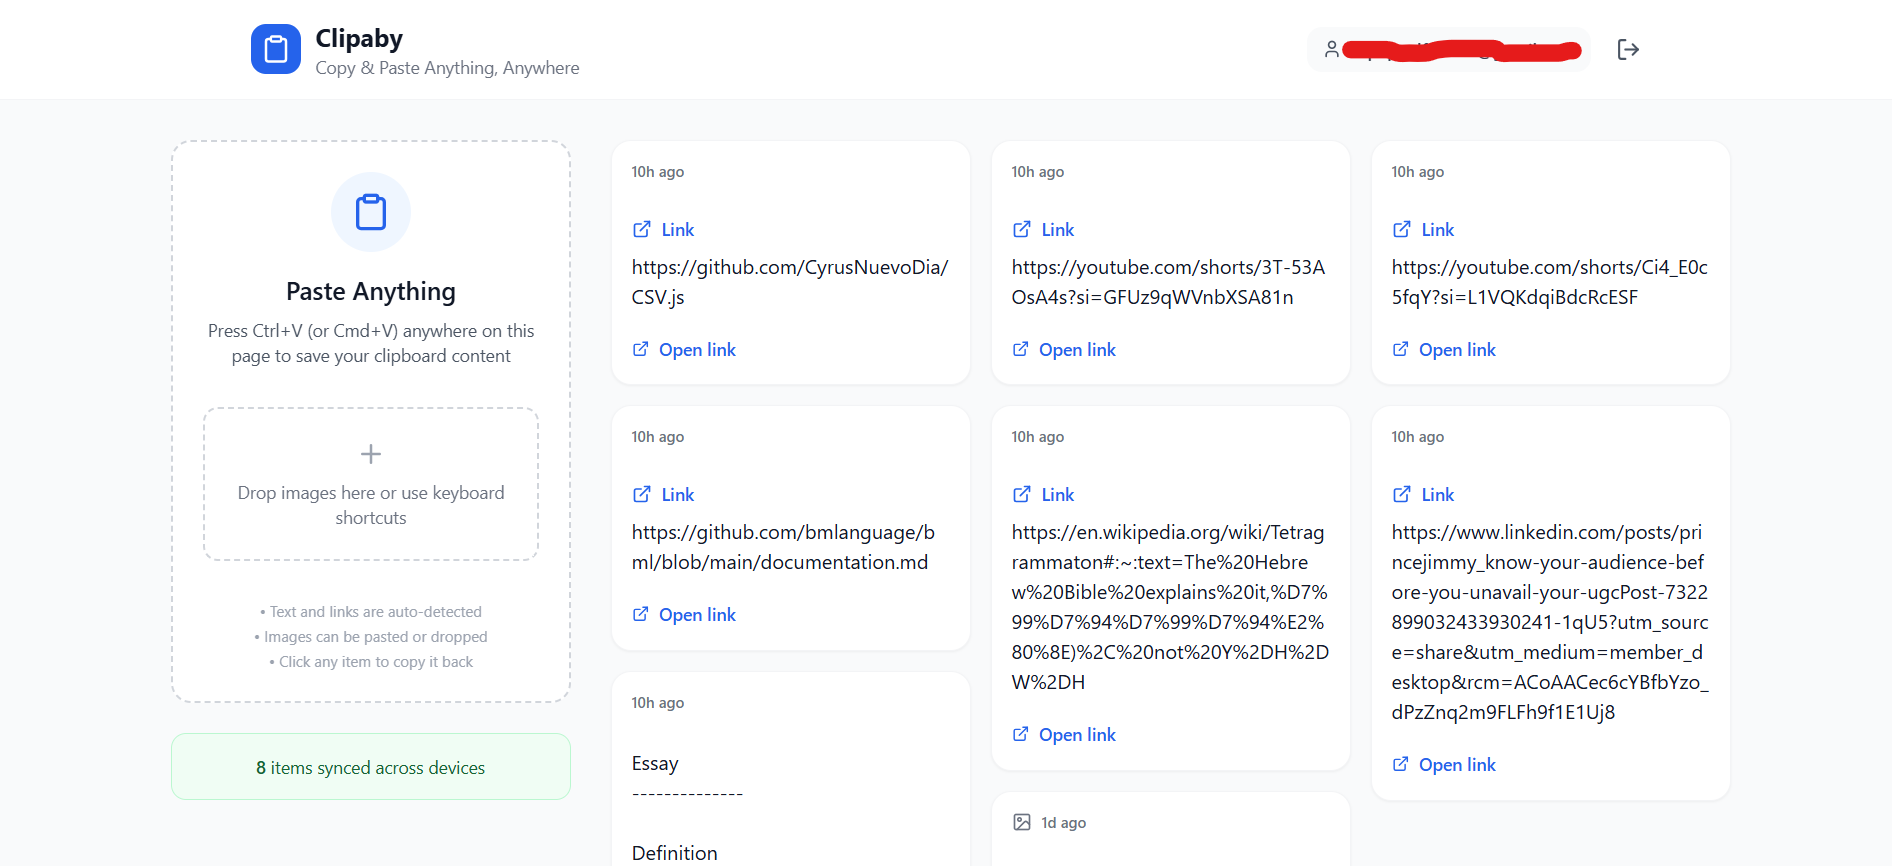Click 10h ago timestamp on Essay card

(x=658, y=702)
